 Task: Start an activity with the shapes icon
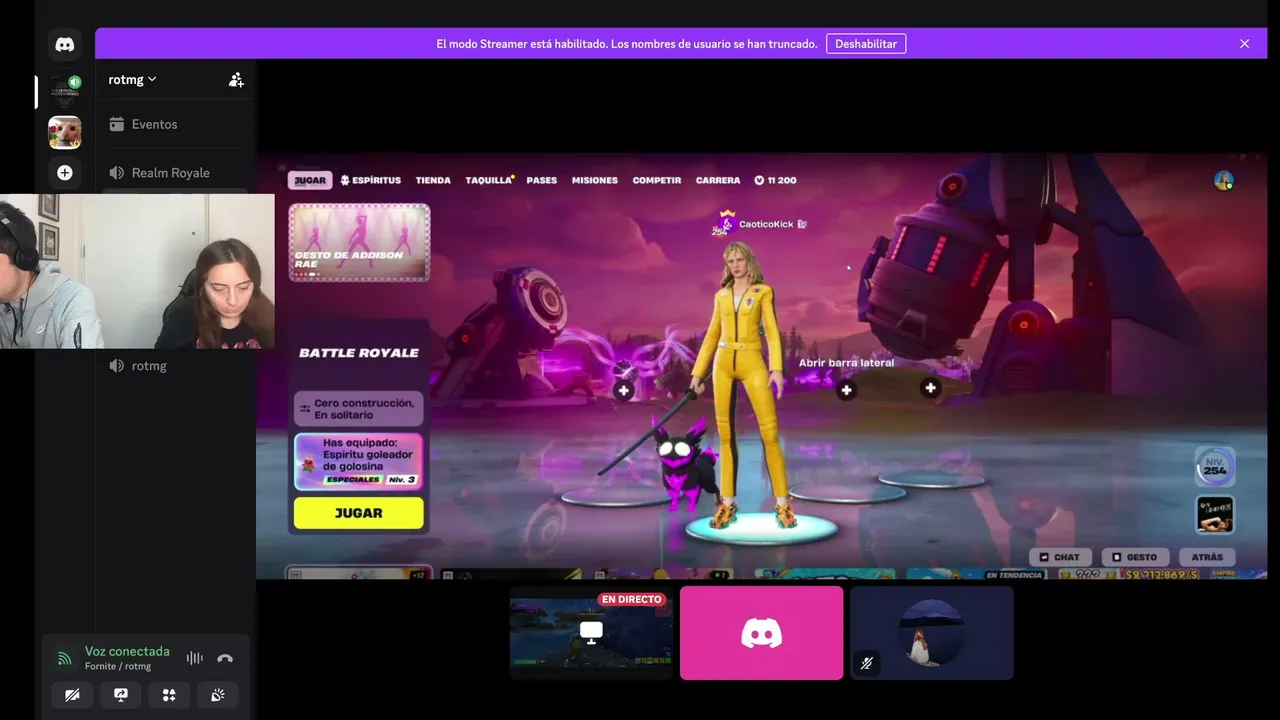tap(169, 695)
